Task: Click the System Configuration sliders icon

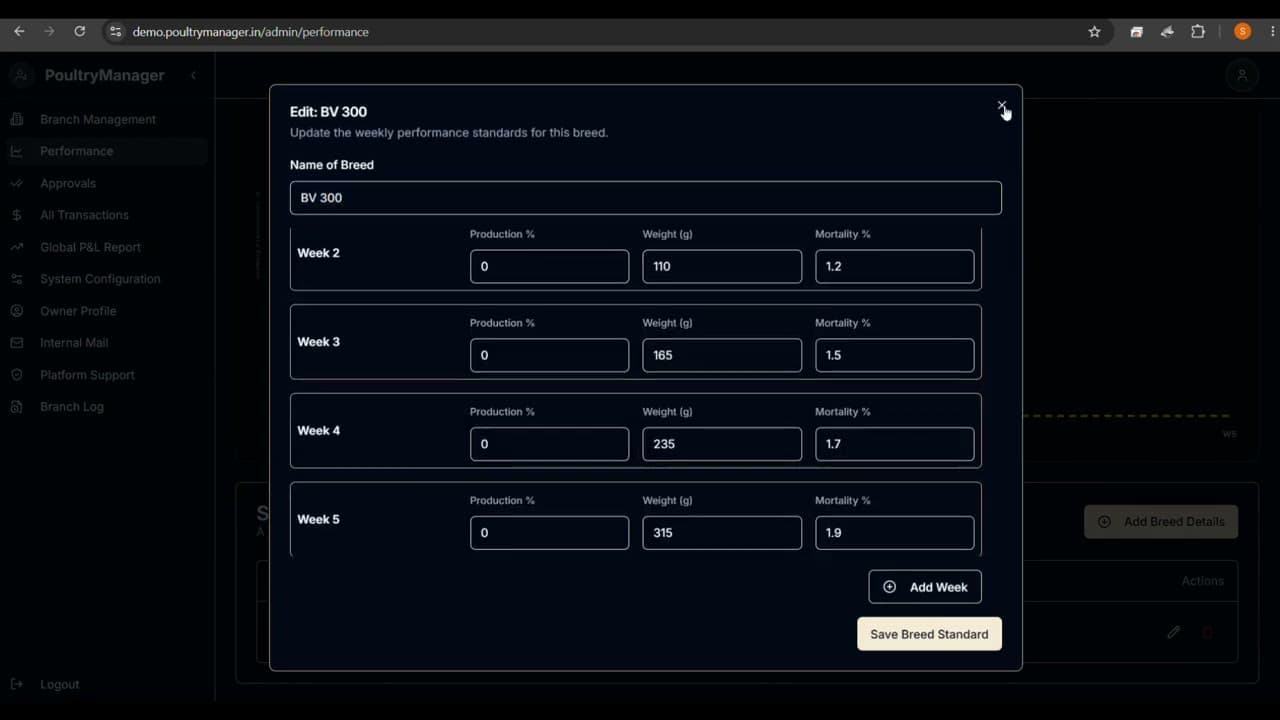Action: 17,279
